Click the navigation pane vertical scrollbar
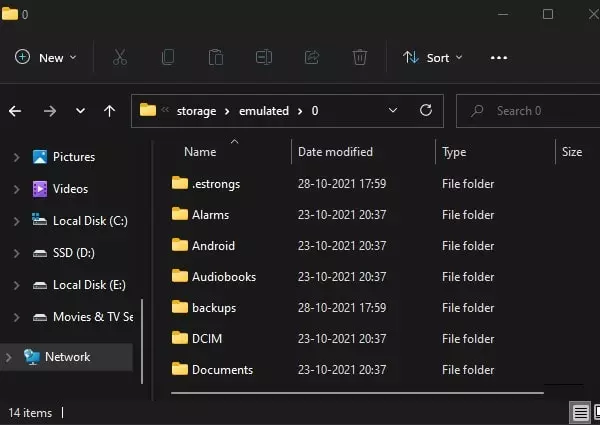 [142, 341]
